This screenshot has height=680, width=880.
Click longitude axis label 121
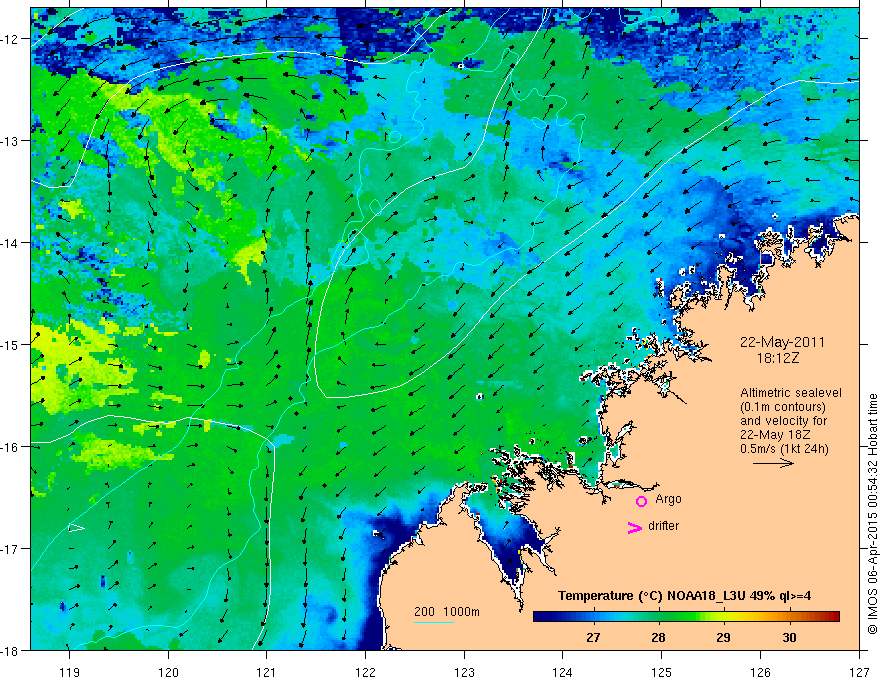click(x=267, y=672)
